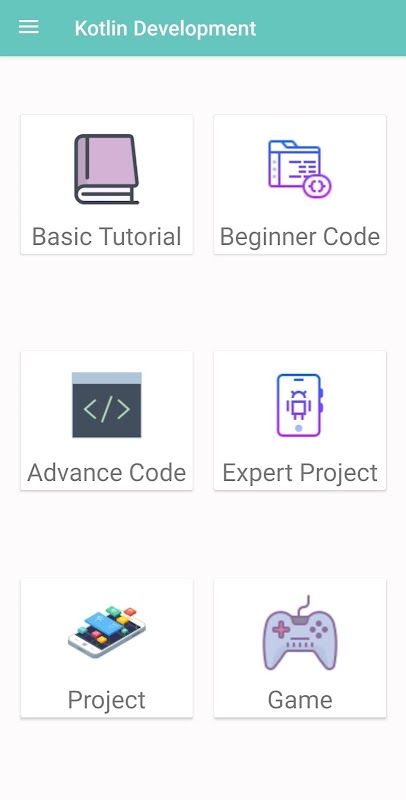Click the dark code brackets window icon

coord(107,405)
